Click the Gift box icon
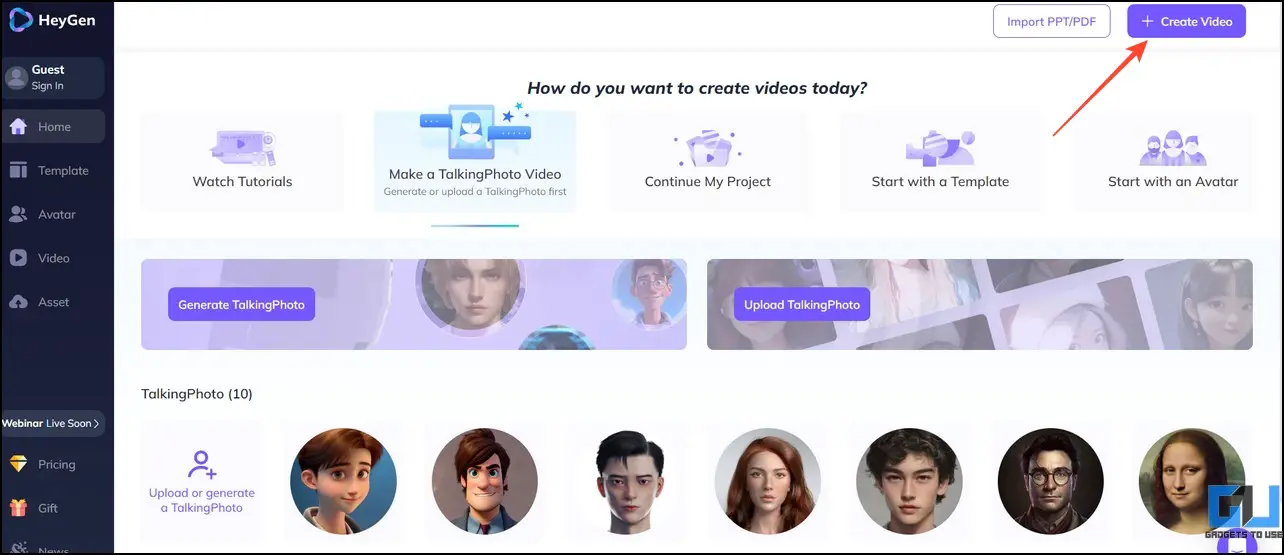Screen dimensions: 1284x555 [18, 508]
